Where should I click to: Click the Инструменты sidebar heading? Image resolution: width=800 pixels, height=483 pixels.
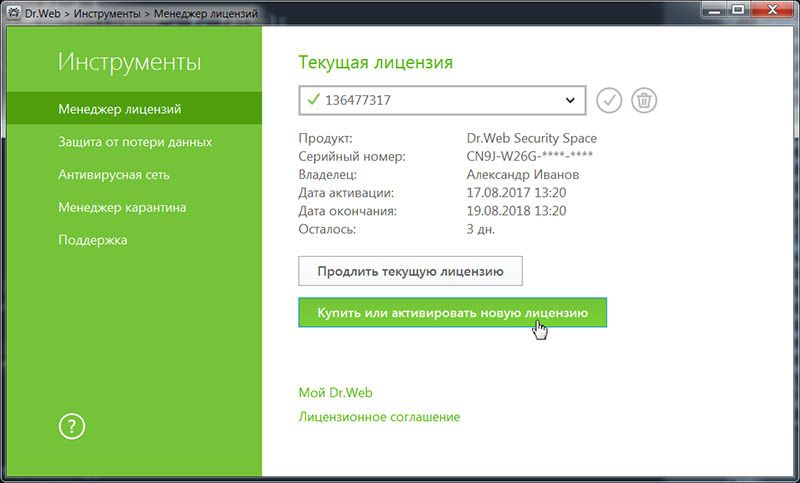130,62
